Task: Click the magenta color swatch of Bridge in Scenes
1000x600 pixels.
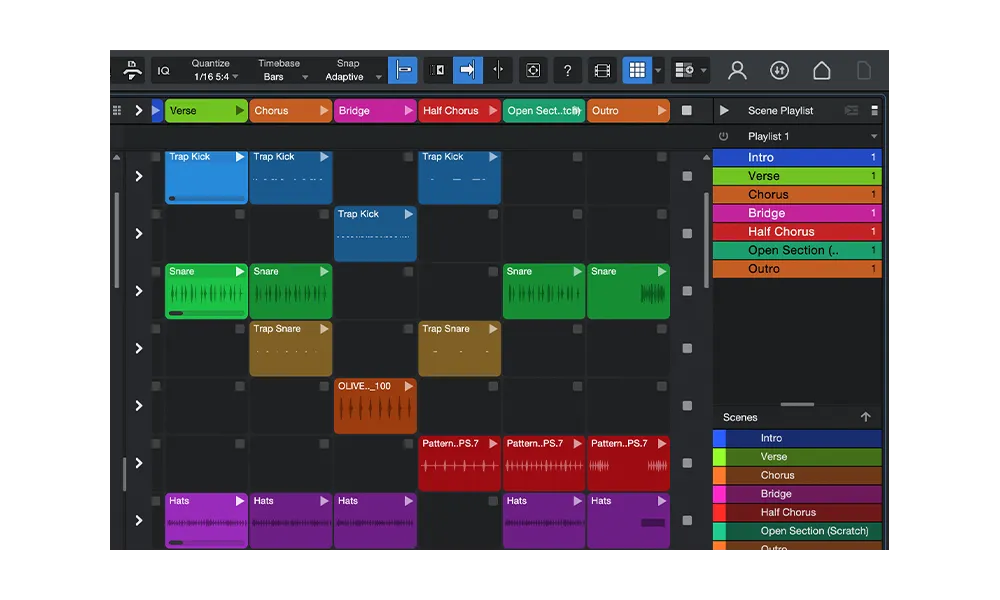Action: [719, 494]
